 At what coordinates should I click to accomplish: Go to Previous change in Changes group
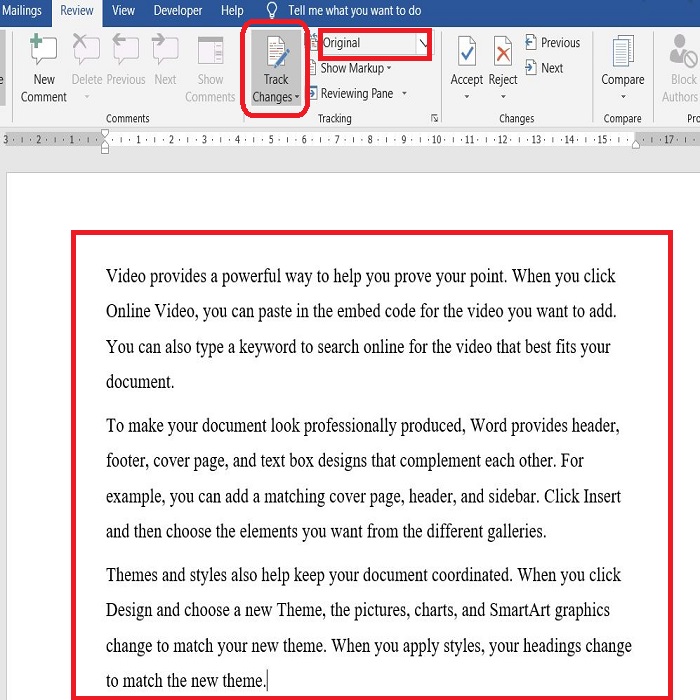(553, 42)
